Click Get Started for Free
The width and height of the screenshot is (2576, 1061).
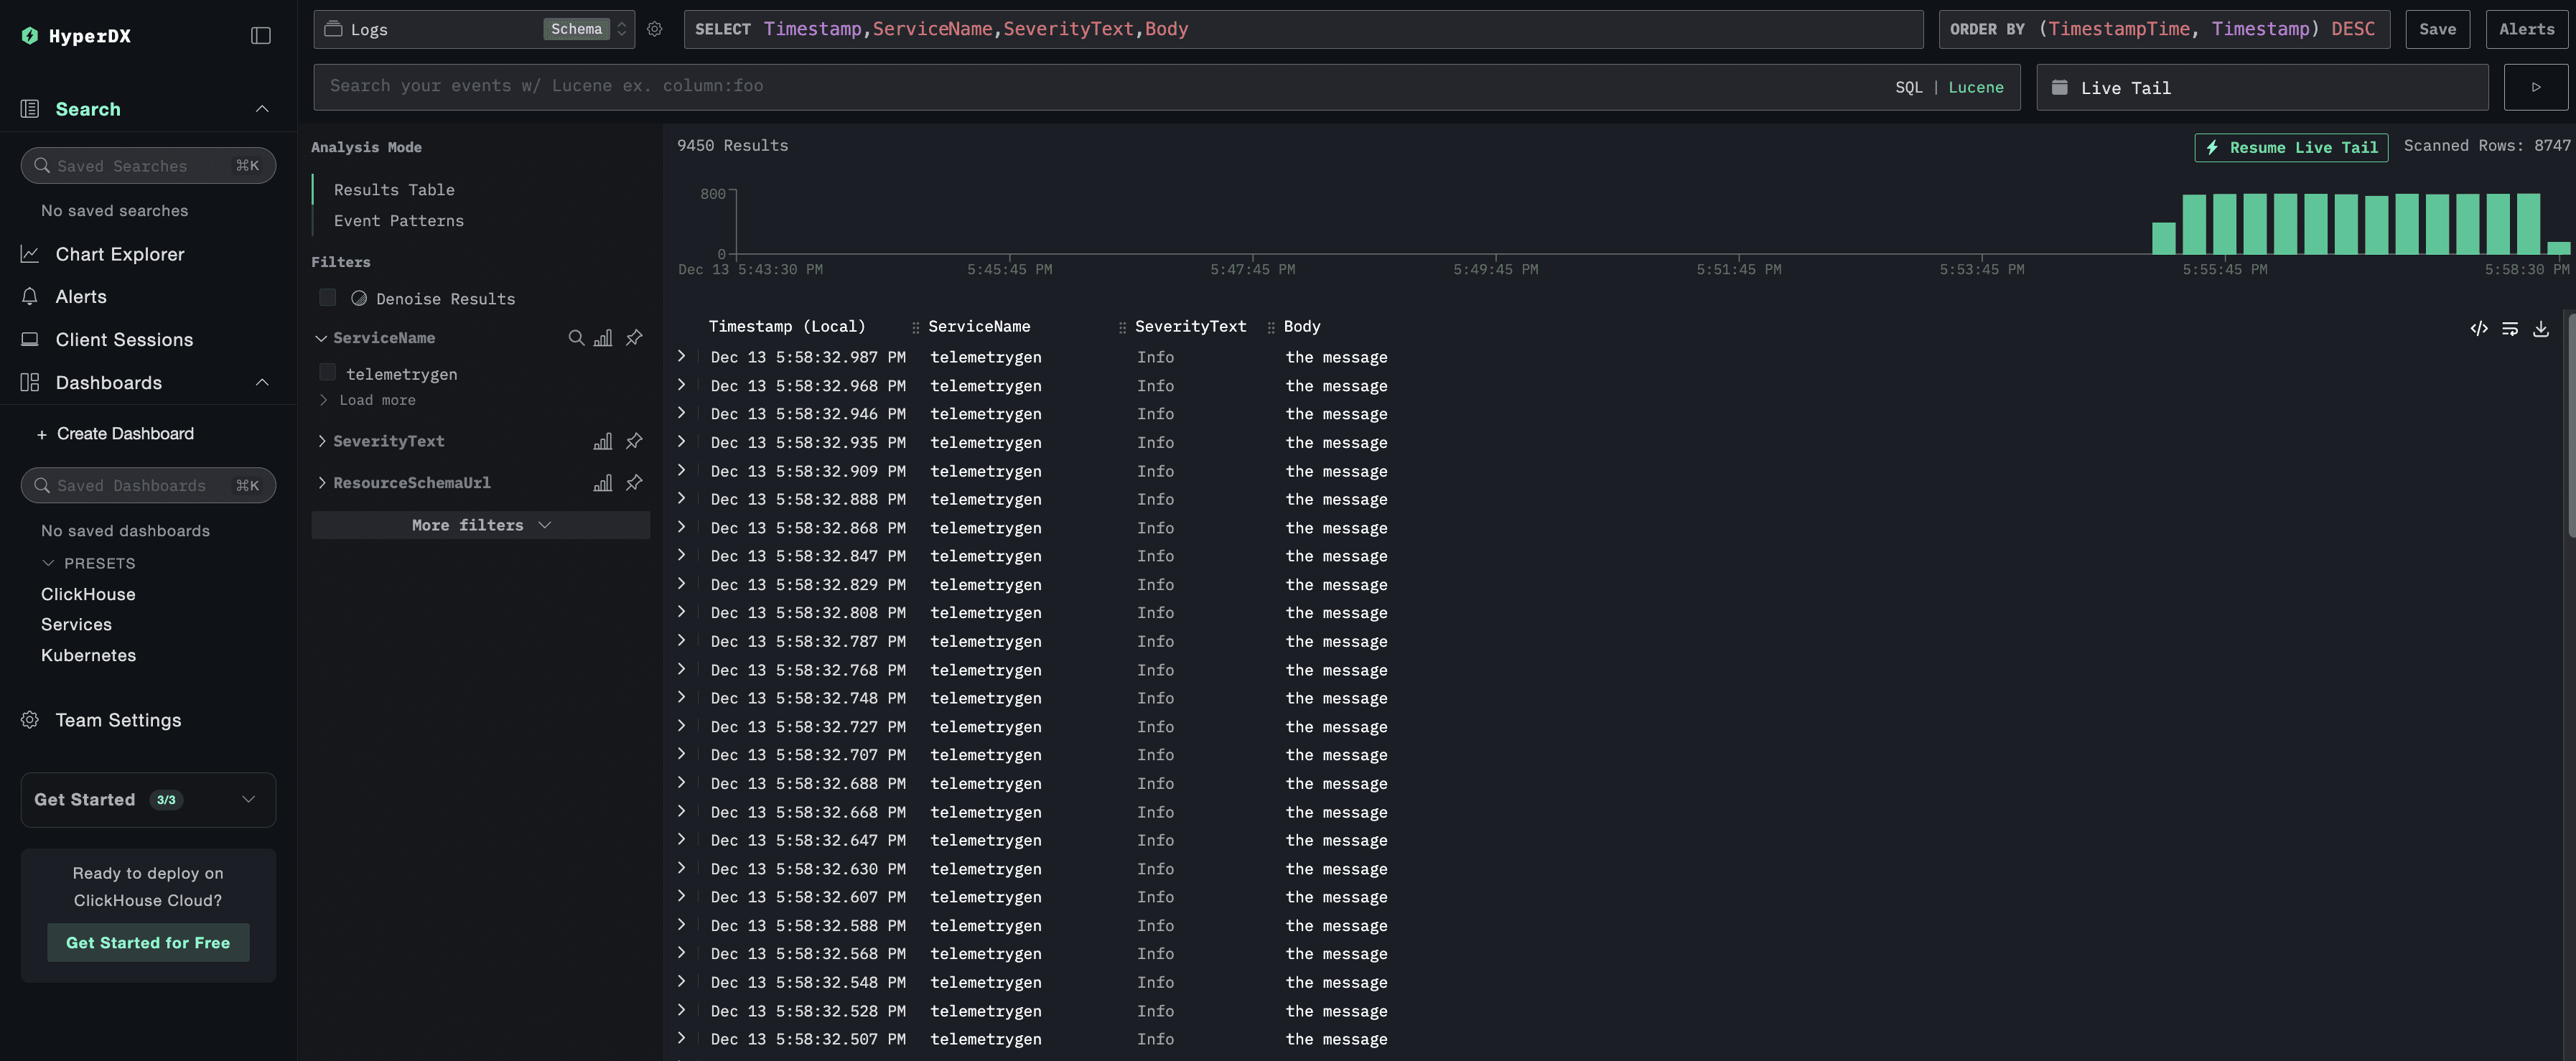click(148, 942)
